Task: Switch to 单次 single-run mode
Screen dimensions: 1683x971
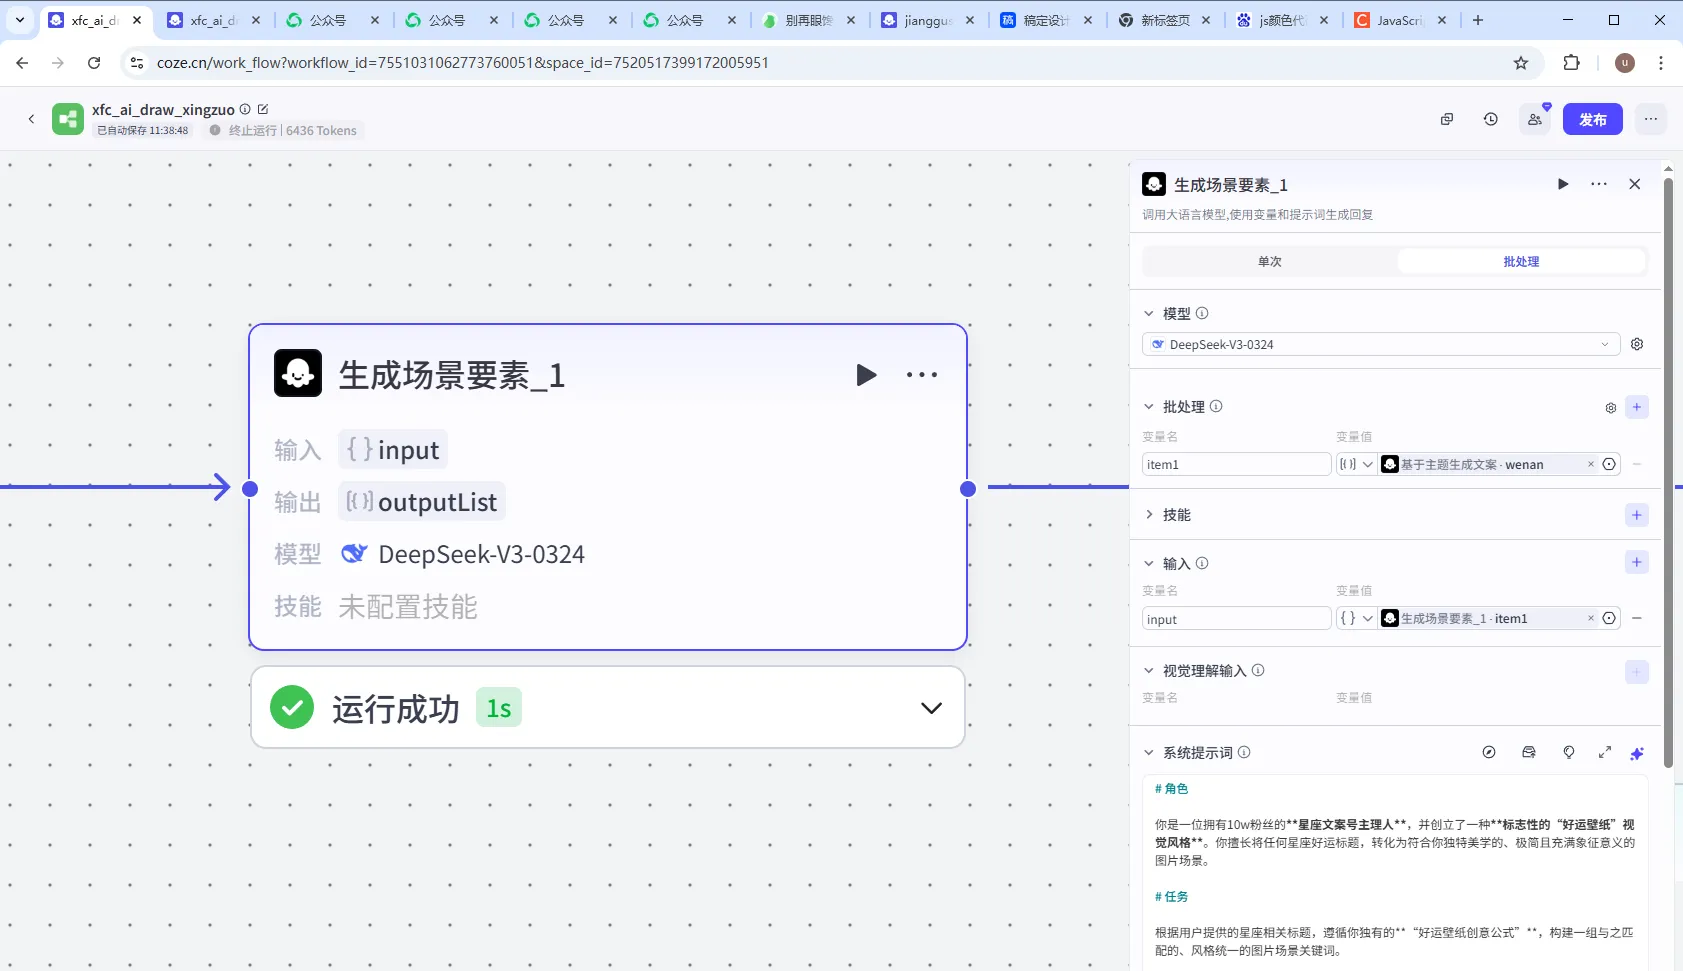Action: point(1269,262)
